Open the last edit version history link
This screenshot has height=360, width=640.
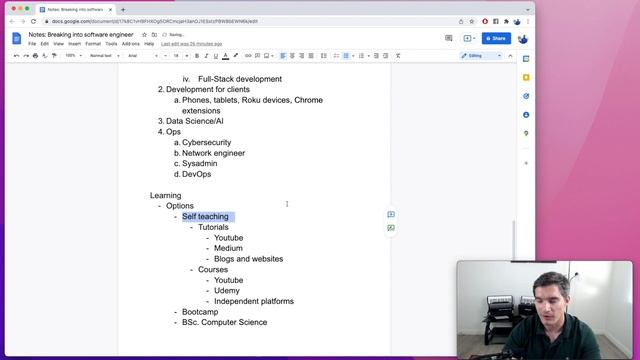pos(191,44)
